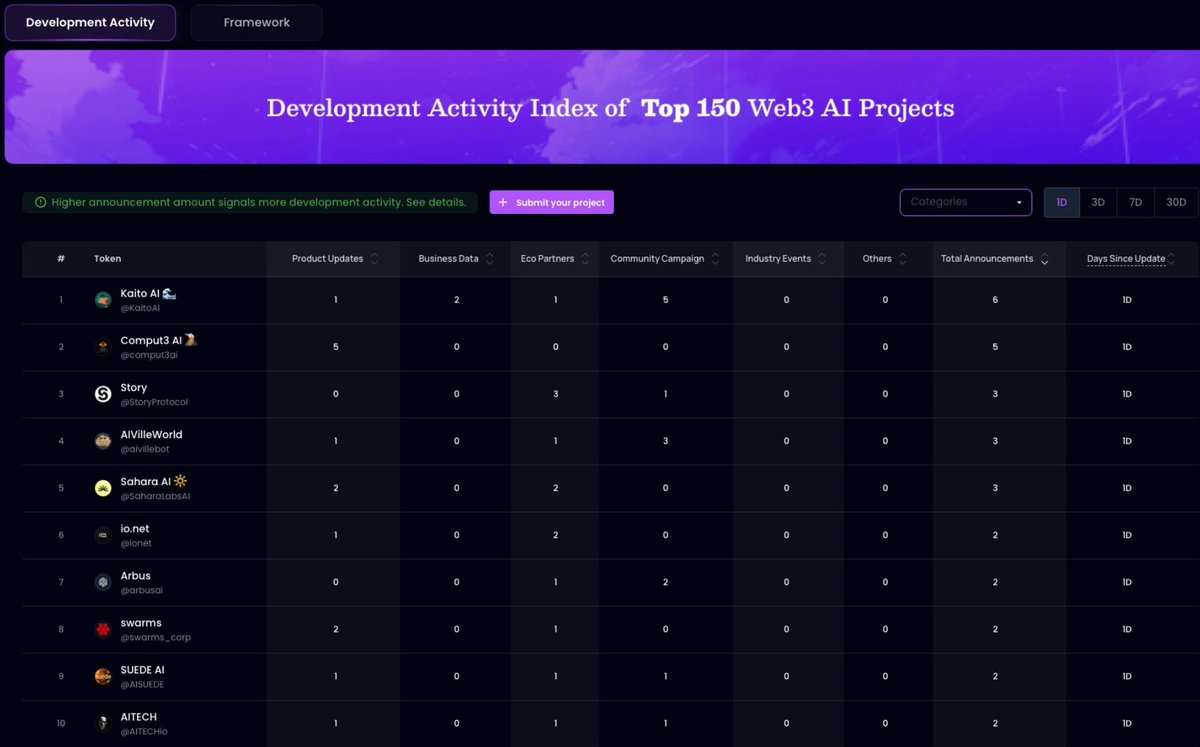Click Comput3 AI's product updates value 5
This screenshot has height=747, width=1200.
[336, 347]
